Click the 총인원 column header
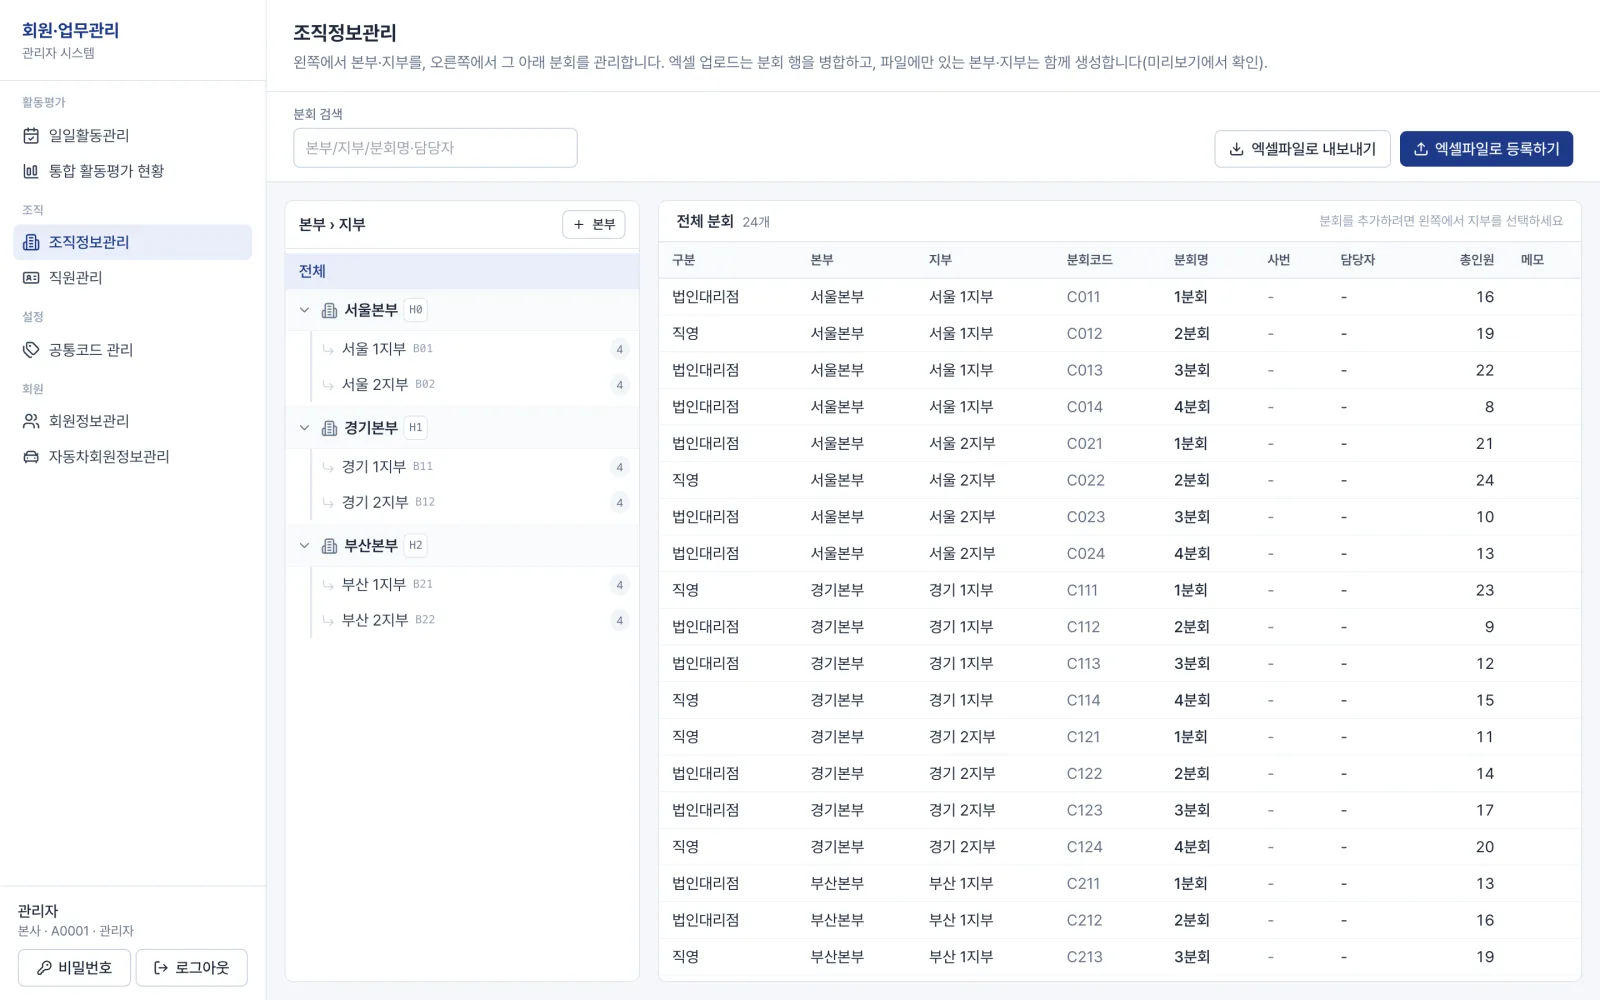This screenshot has height=1000, width=1600. pyautogui.click(x=1476, y=260)
